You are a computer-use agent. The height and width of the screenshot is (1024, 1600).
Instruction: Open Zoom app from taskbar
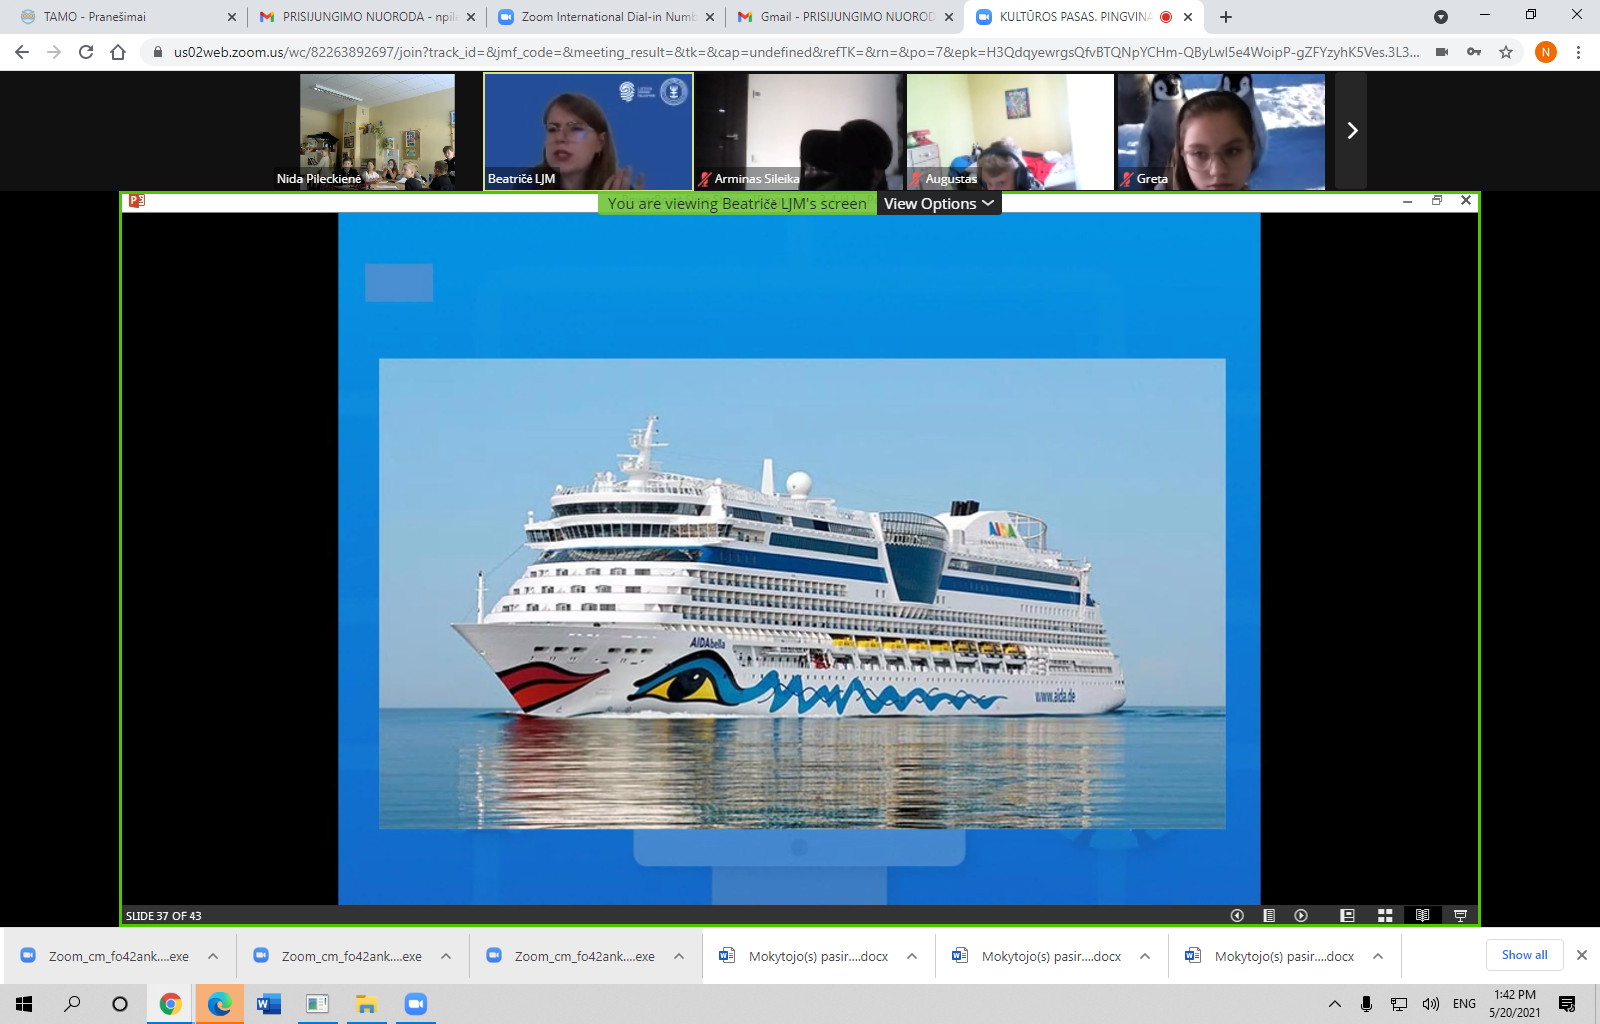point(416,1004)
